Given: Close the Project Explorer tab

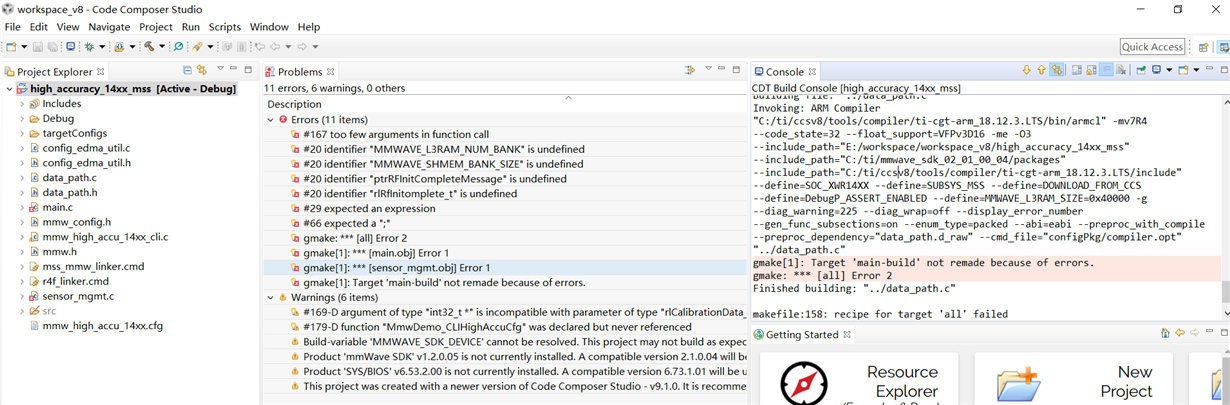Looking at the screenshot, I should pyautogui.click(x=100, y=72).
